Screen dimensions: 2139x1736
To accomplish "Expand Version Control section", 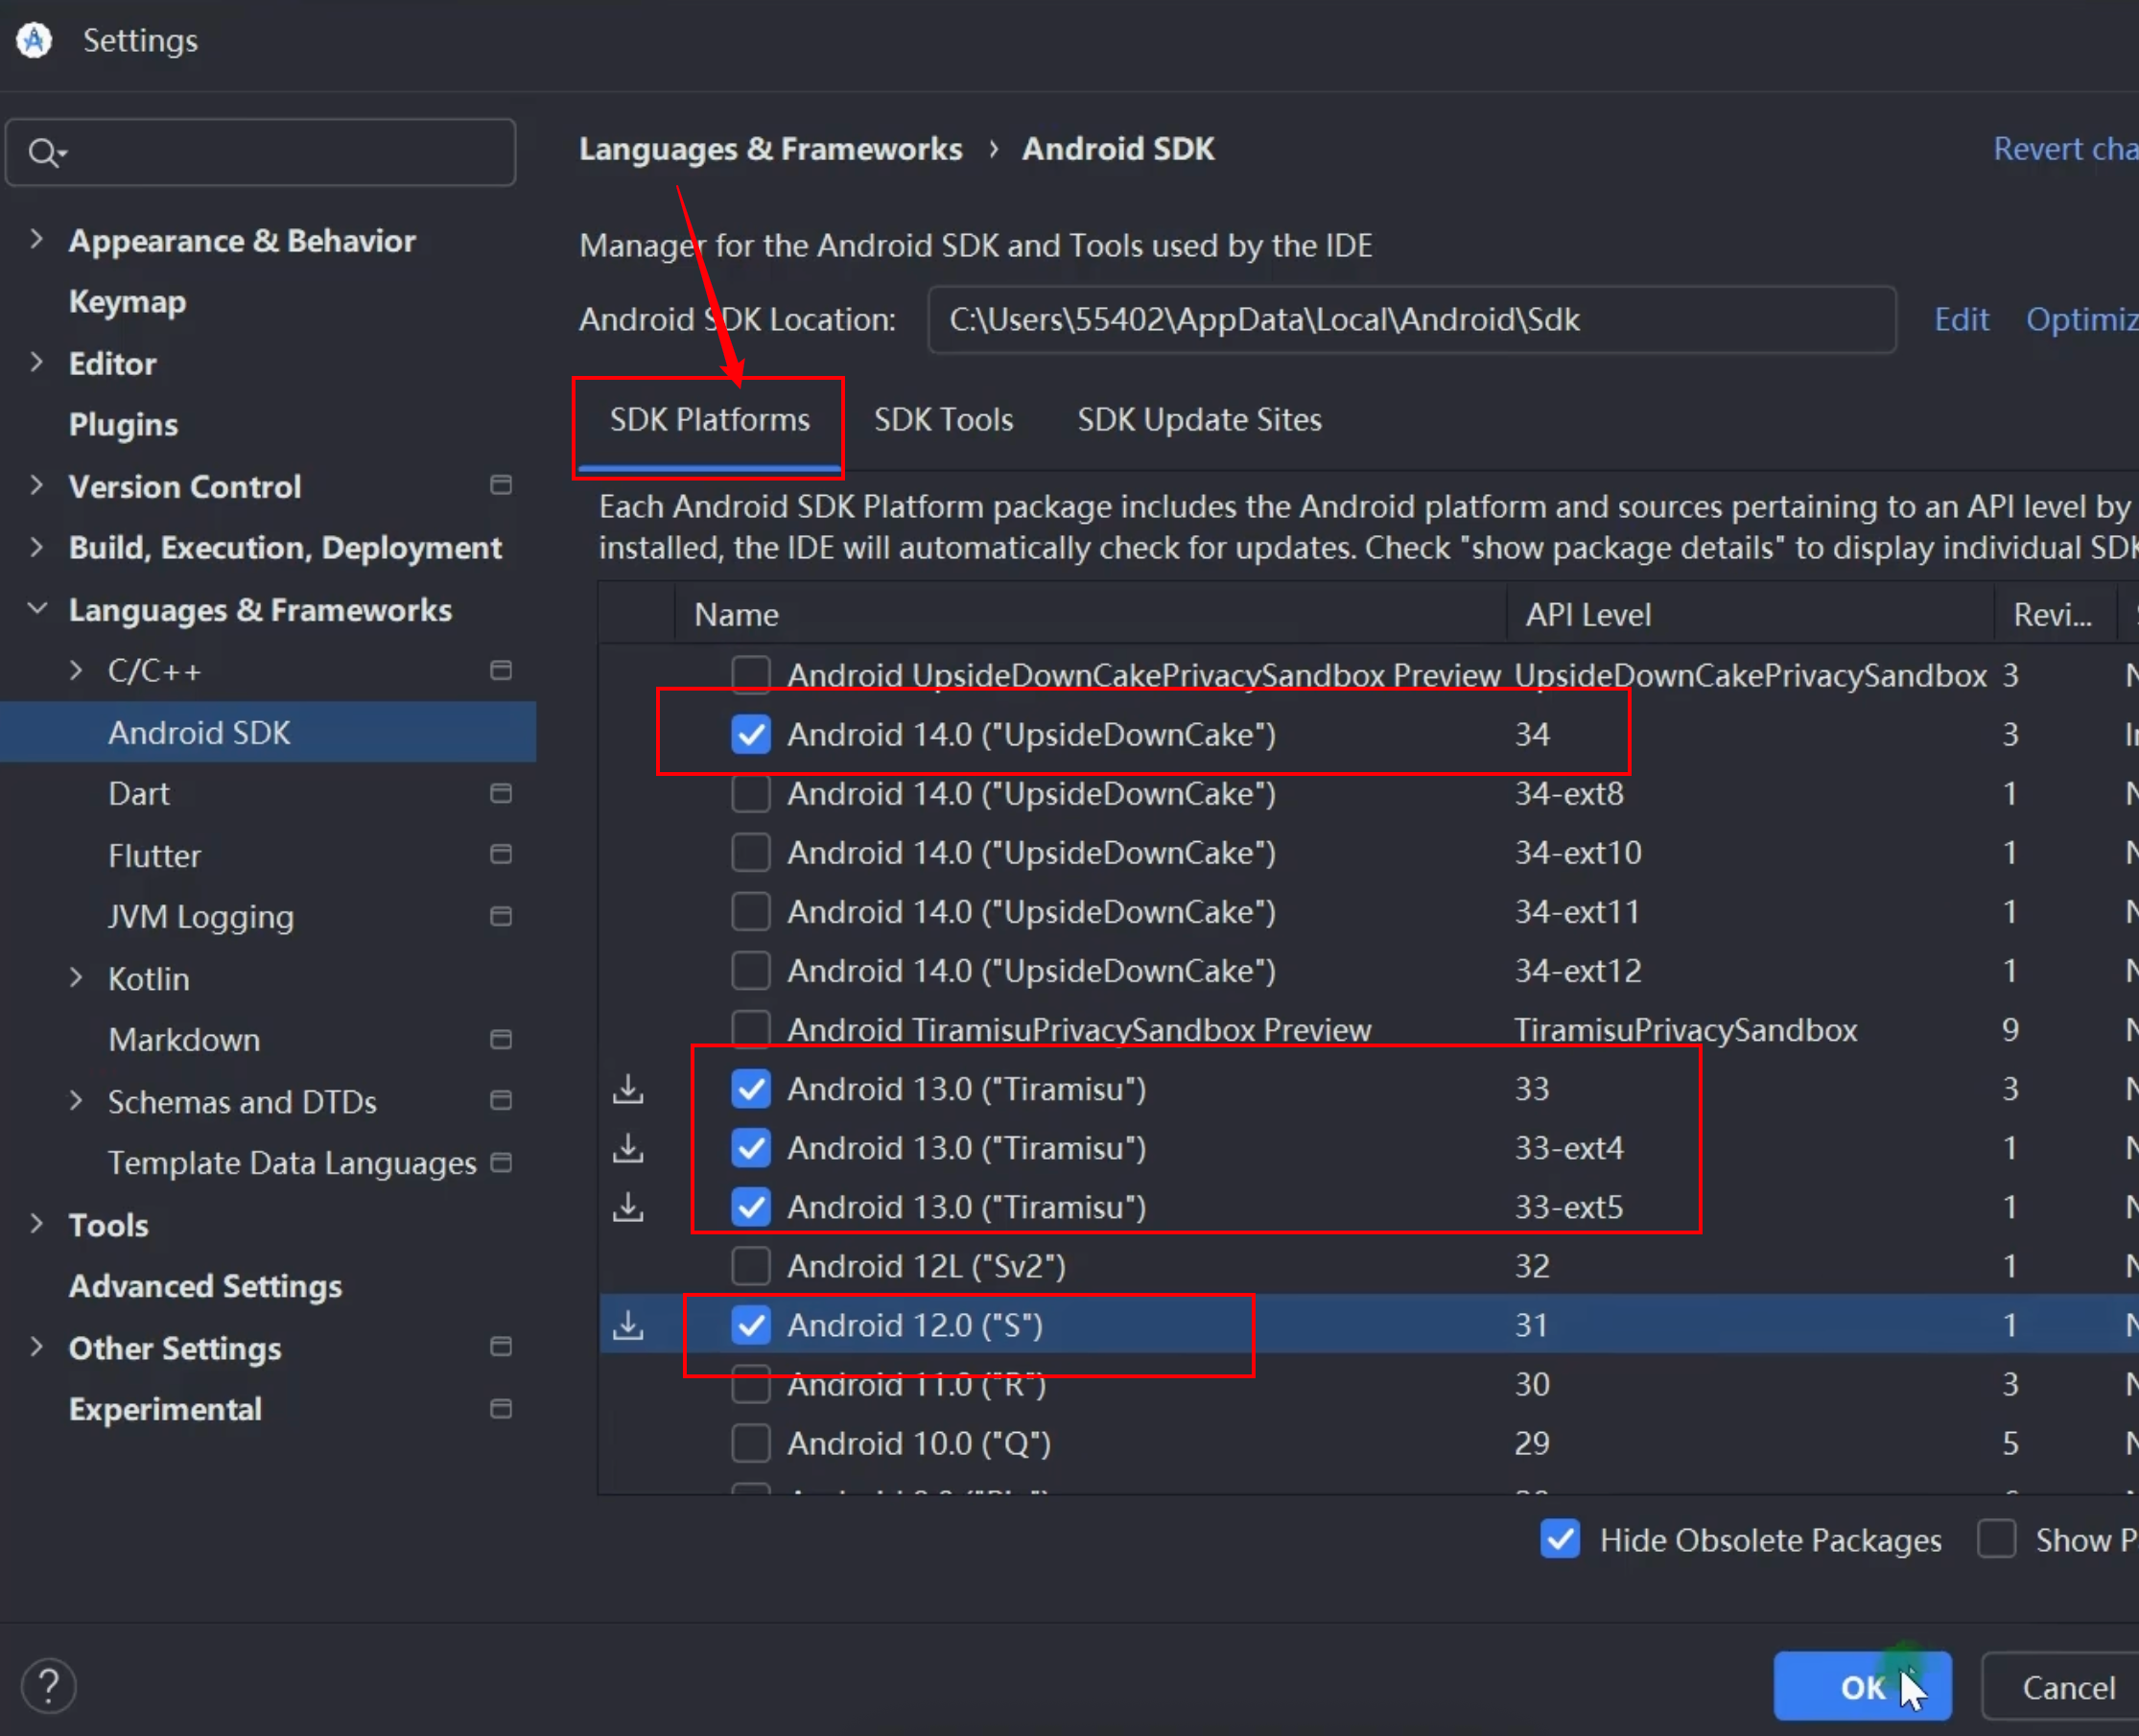I will (36, 486).
